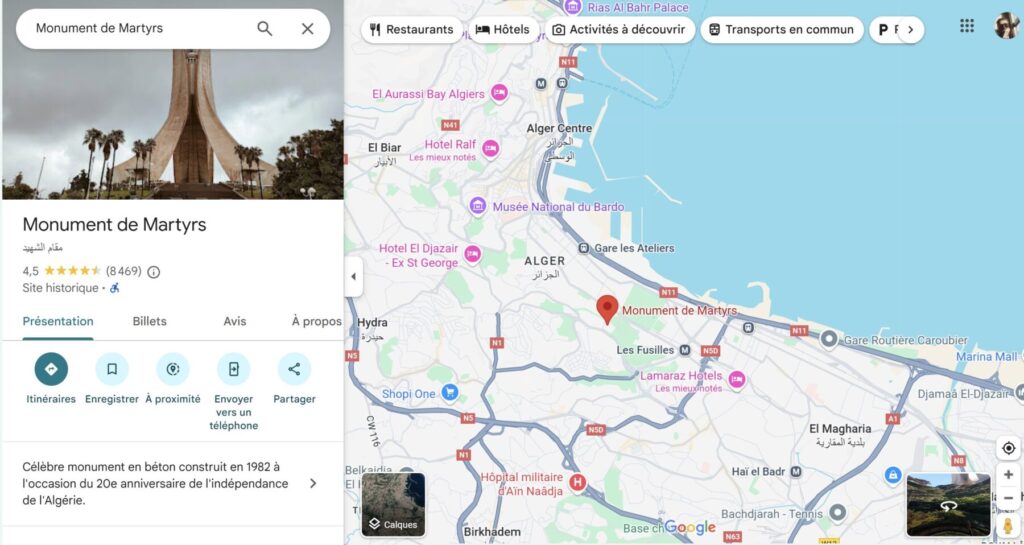1024x545 pixels.
Task: Open the Street View photo thumbnail
Action: pyautogui.click(x=948, y=505)
